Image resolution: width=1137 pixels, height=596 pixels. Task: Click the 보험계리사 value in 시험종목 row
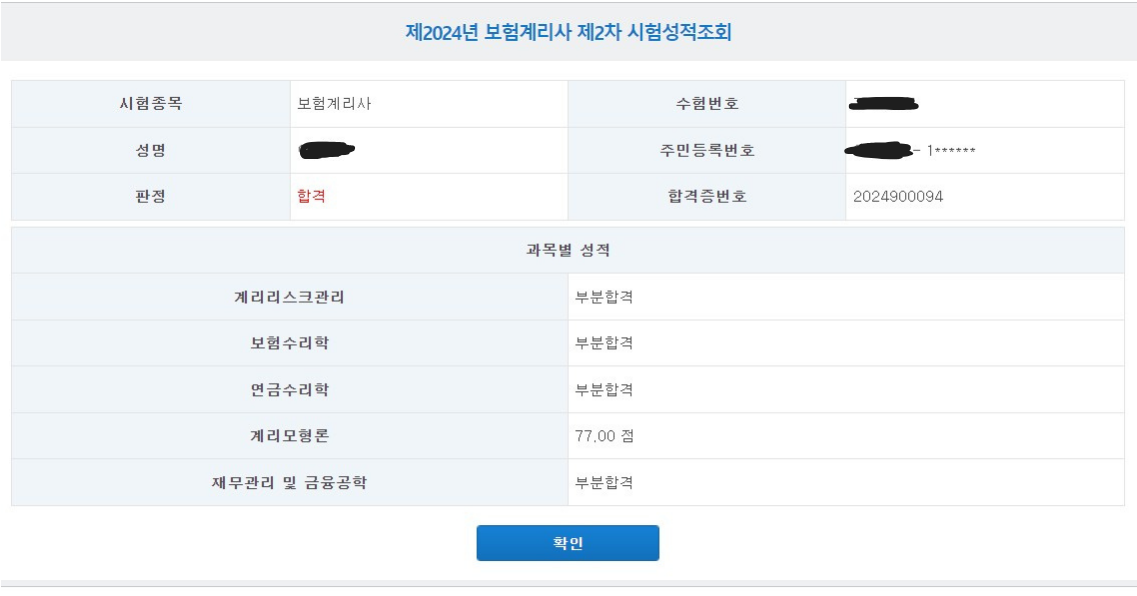(x=334, y=103)
